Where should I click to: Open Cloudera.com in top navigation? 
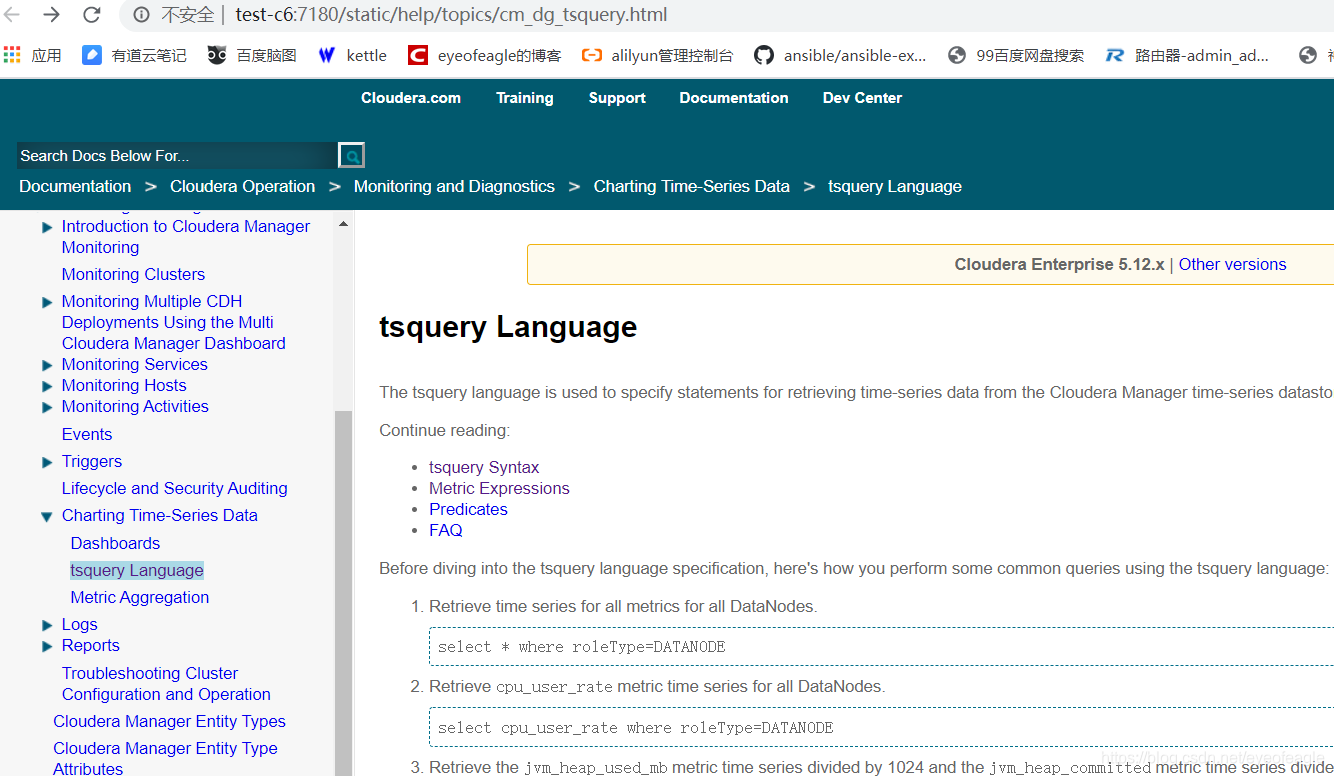coord(411,98)
